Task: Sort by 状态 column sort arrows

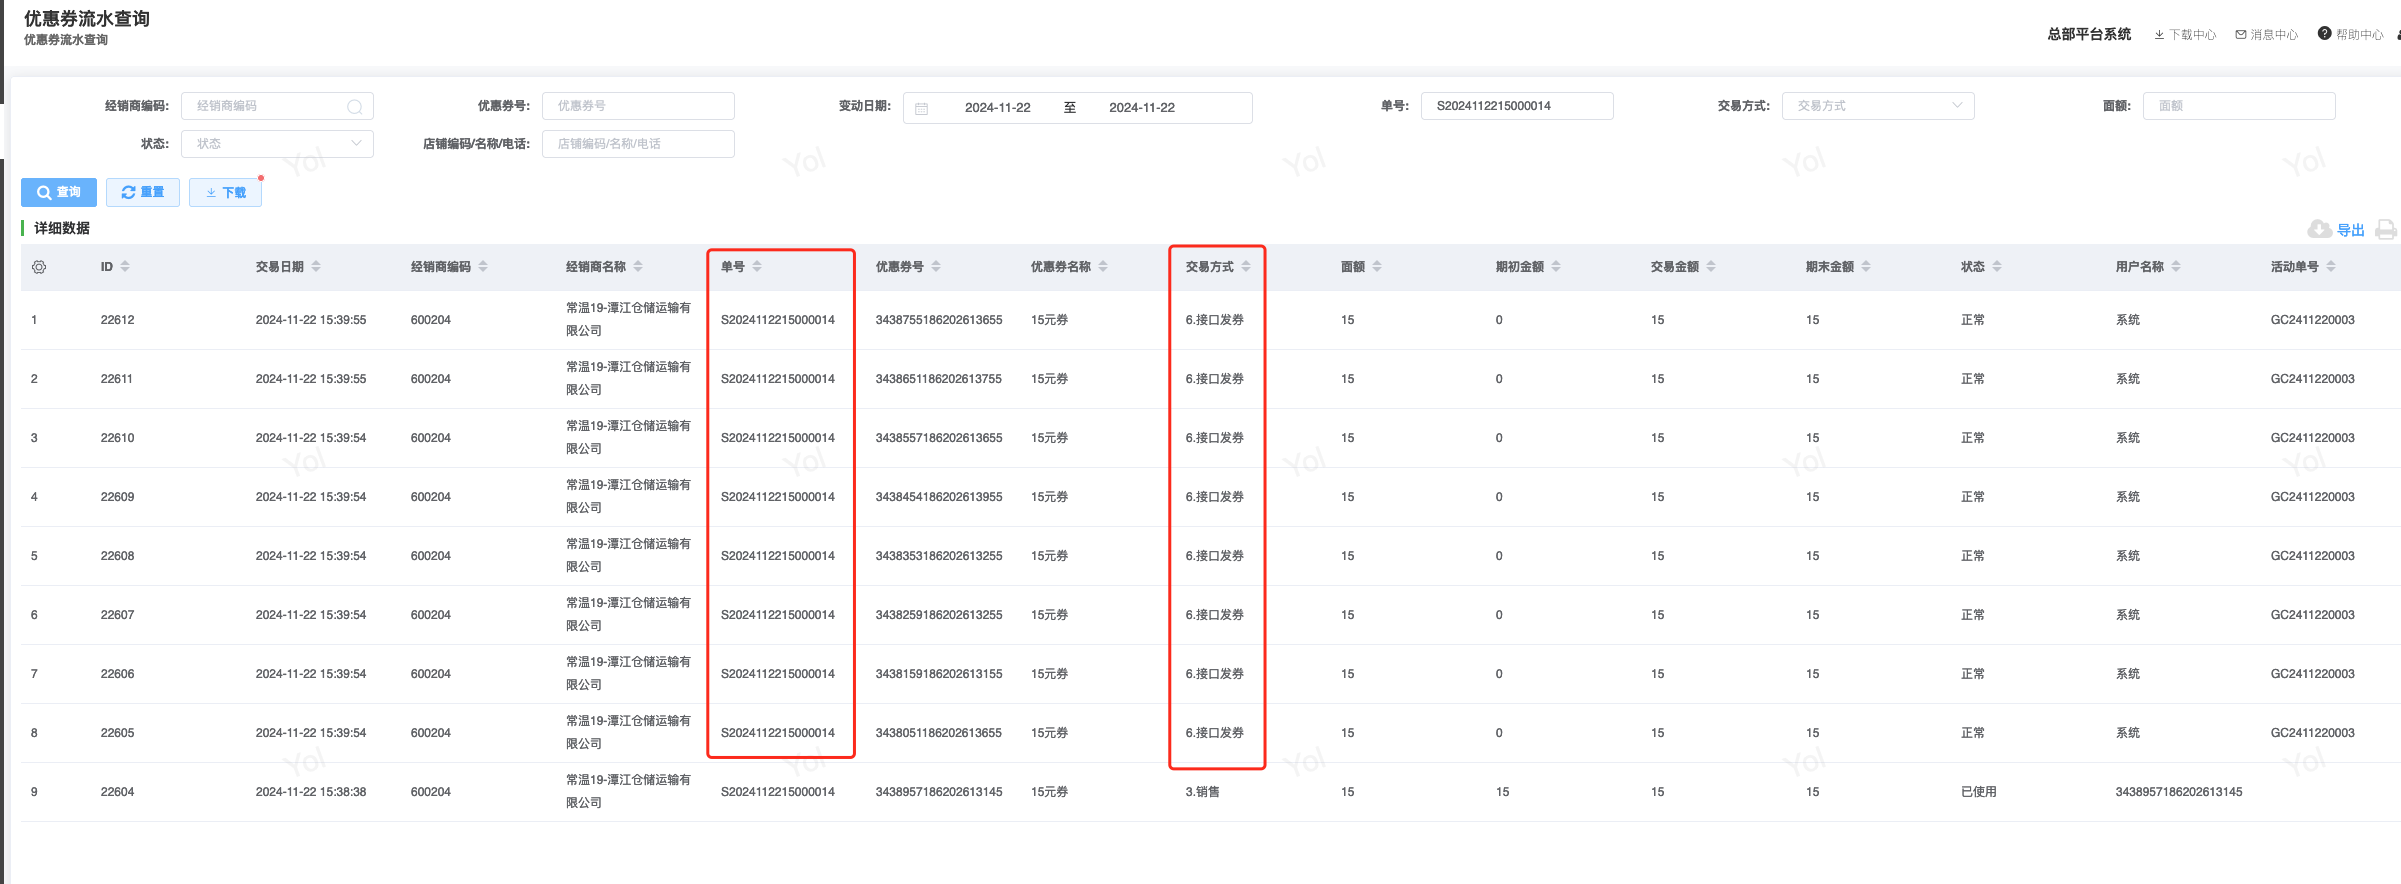Action: tap(1997, 267)
